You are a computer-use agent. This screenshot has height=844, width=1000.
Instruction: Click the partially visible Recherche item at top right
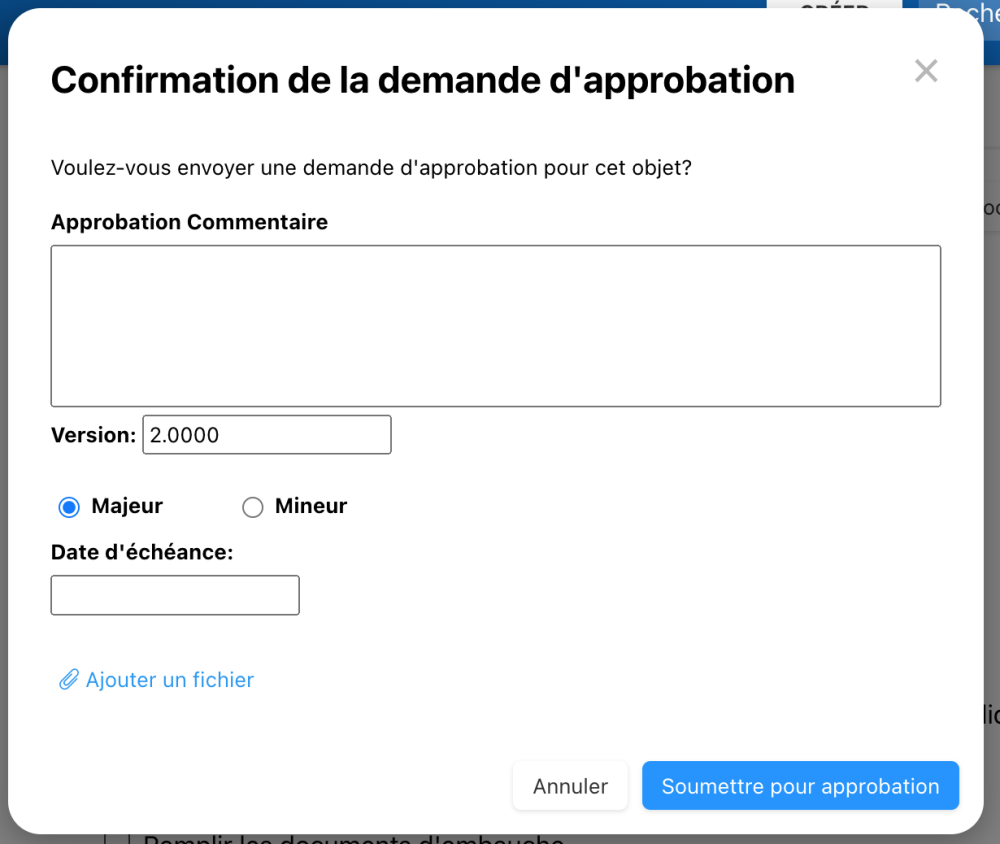click(x=965, y=10)
